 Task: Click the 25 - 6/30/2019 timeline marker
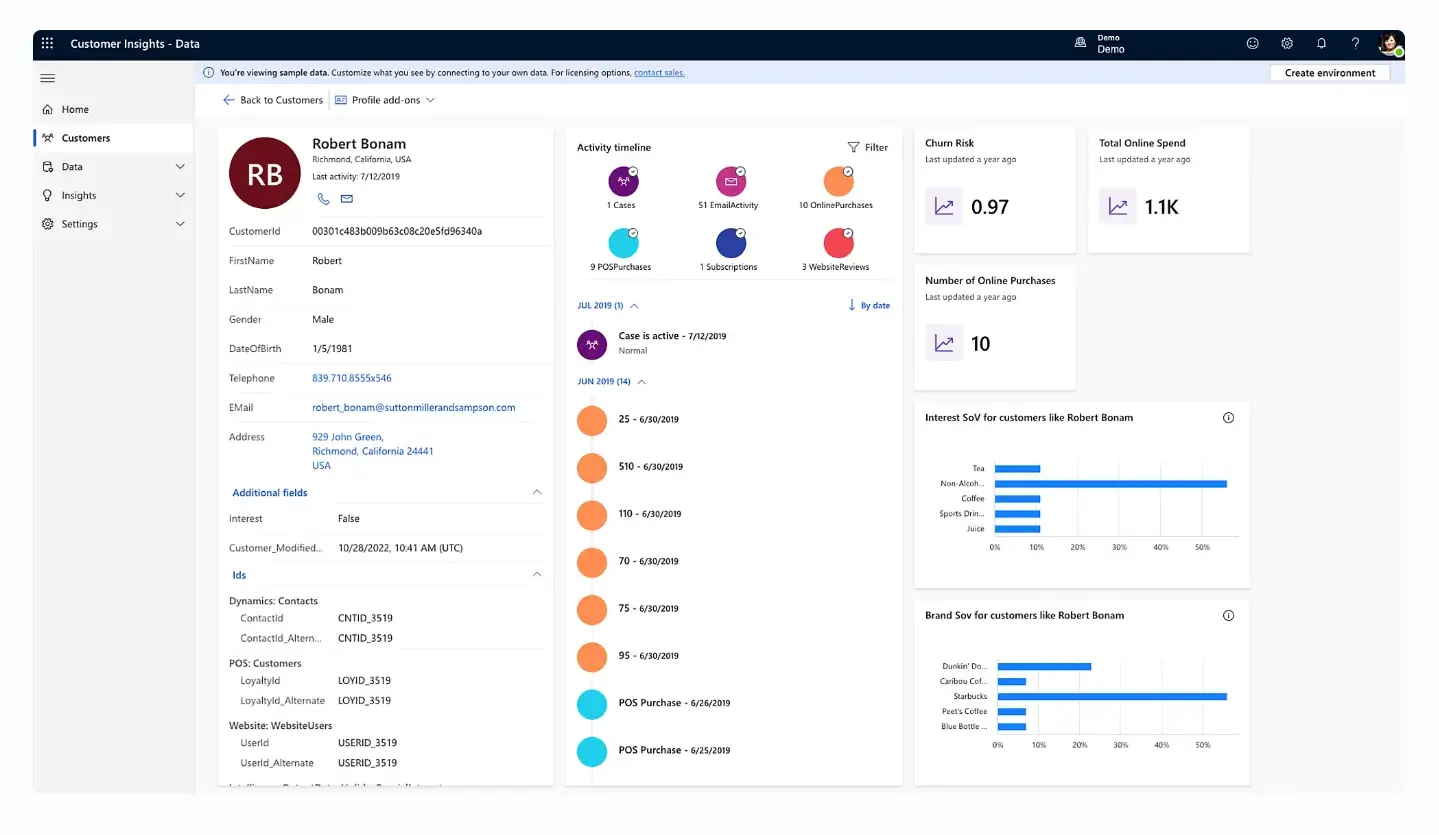(x=592, y=420)
